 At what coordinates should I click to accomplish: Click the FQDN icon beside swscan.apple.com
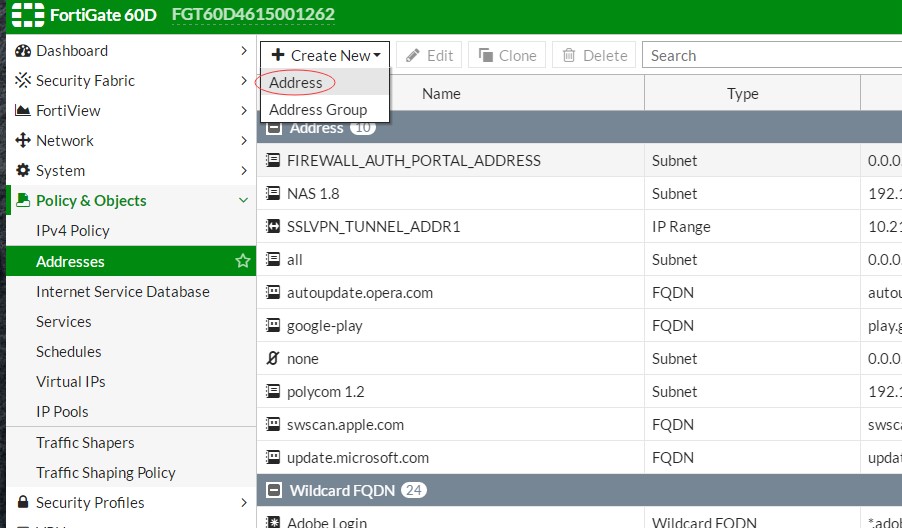[x=273, y=424]
